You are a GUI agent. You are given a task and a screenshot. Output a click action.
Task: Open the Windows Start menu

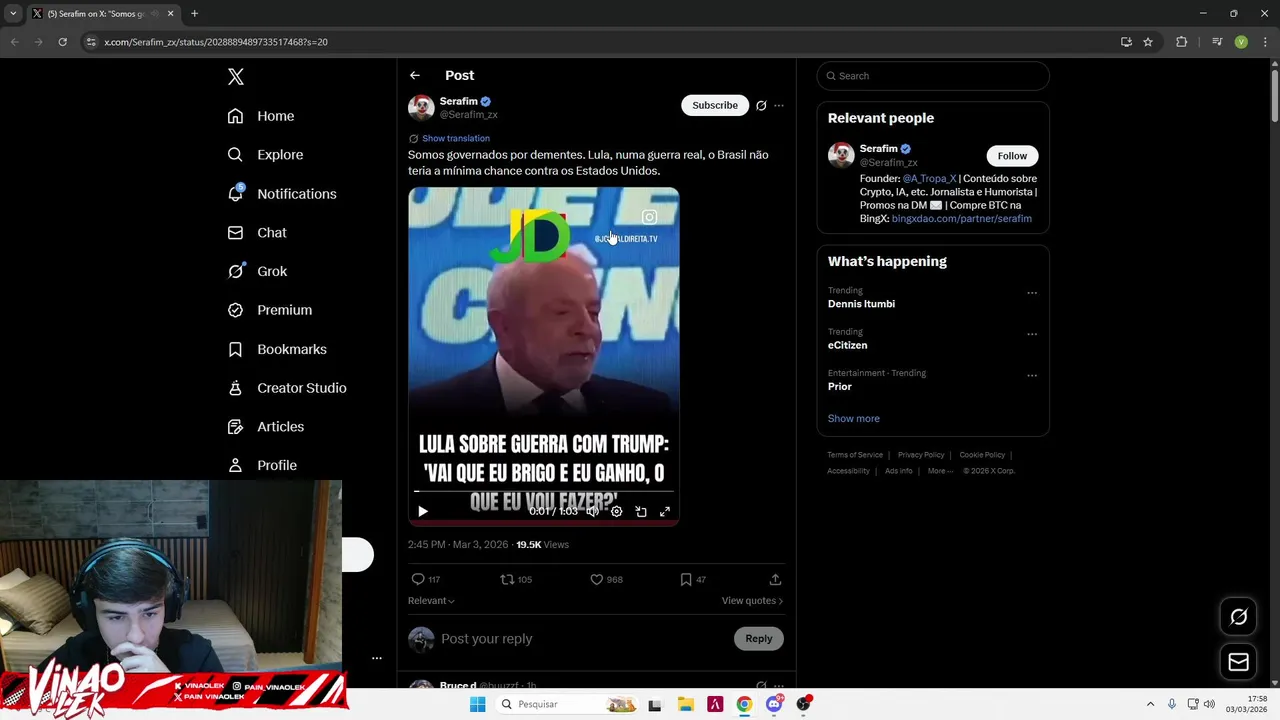[x=477, y=704]
